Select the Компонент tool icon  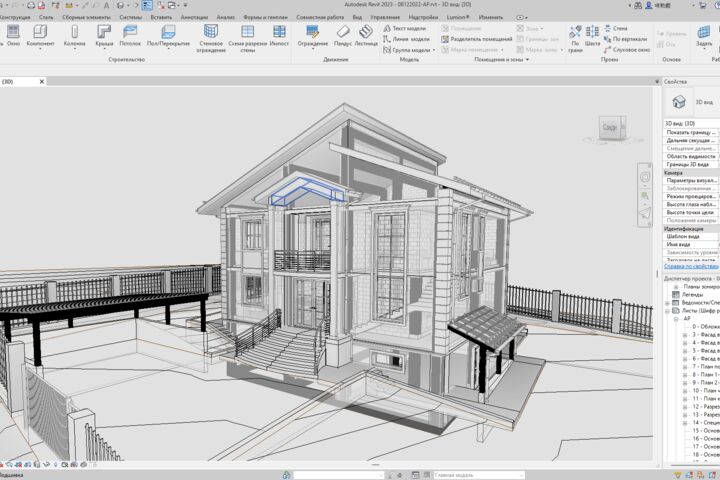click(40, 32)
